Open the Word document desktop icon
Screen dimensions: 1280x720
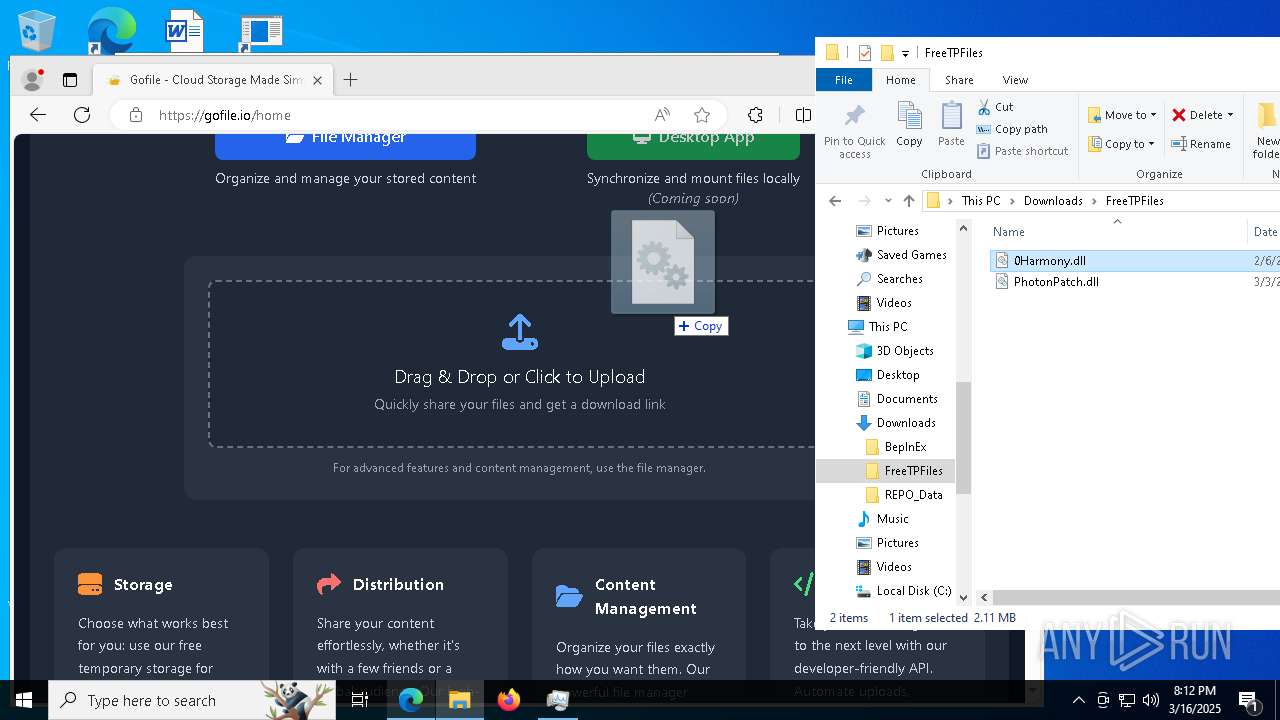click(185, 30)
